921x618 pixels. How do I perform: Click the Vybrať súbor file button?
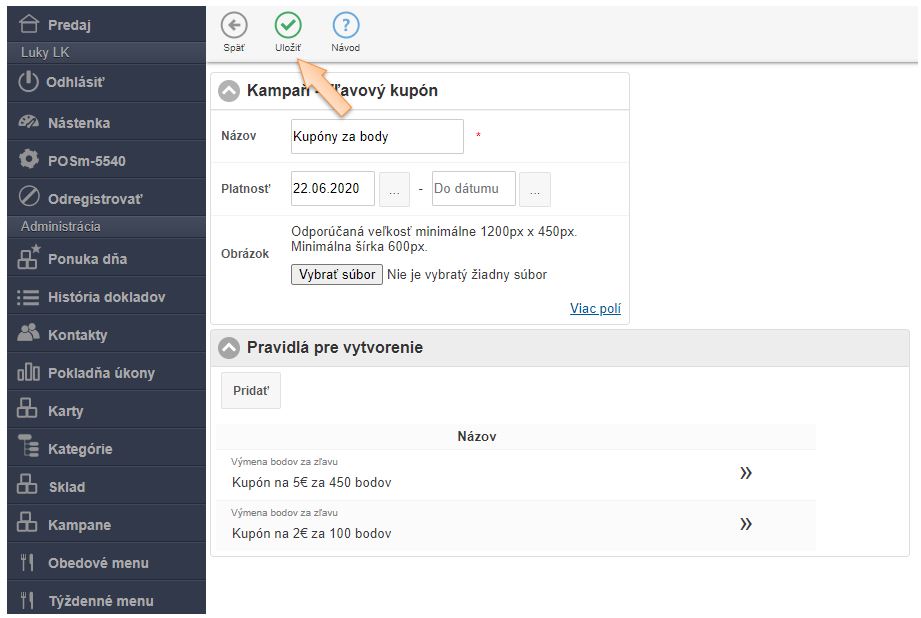[x=336, y=274]
